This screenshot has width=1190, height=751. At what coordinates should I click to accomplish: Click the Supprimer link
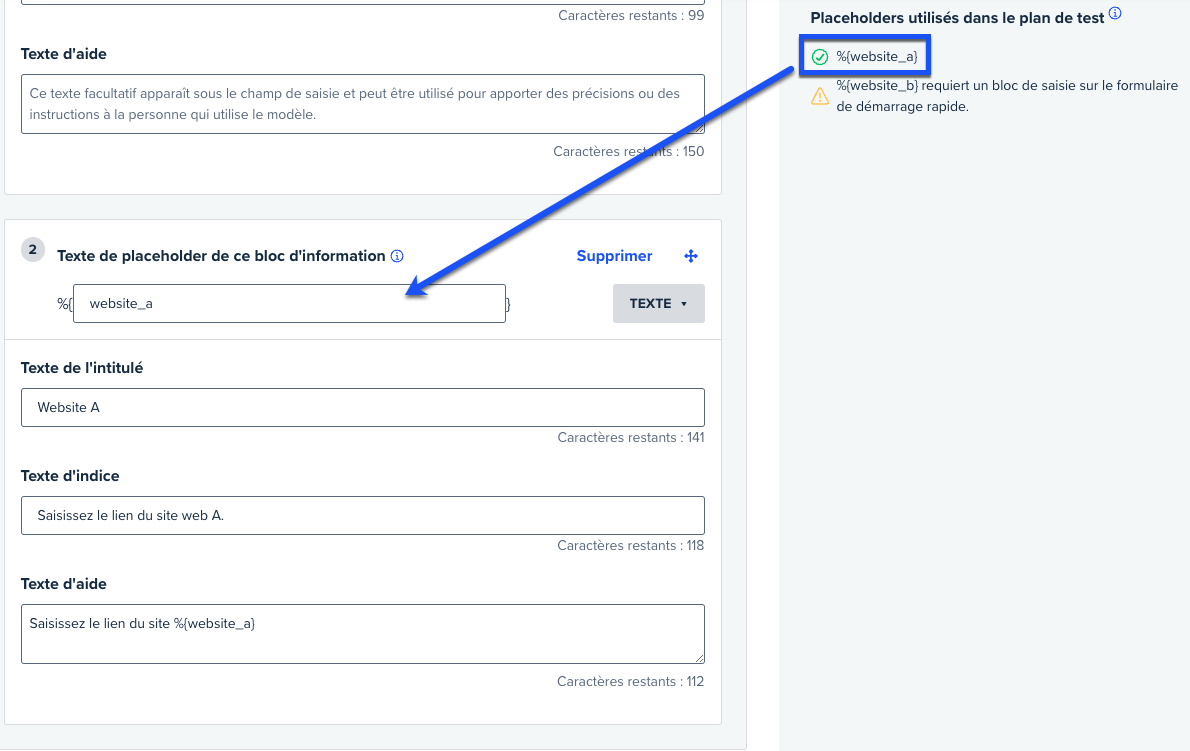(614, 256)
